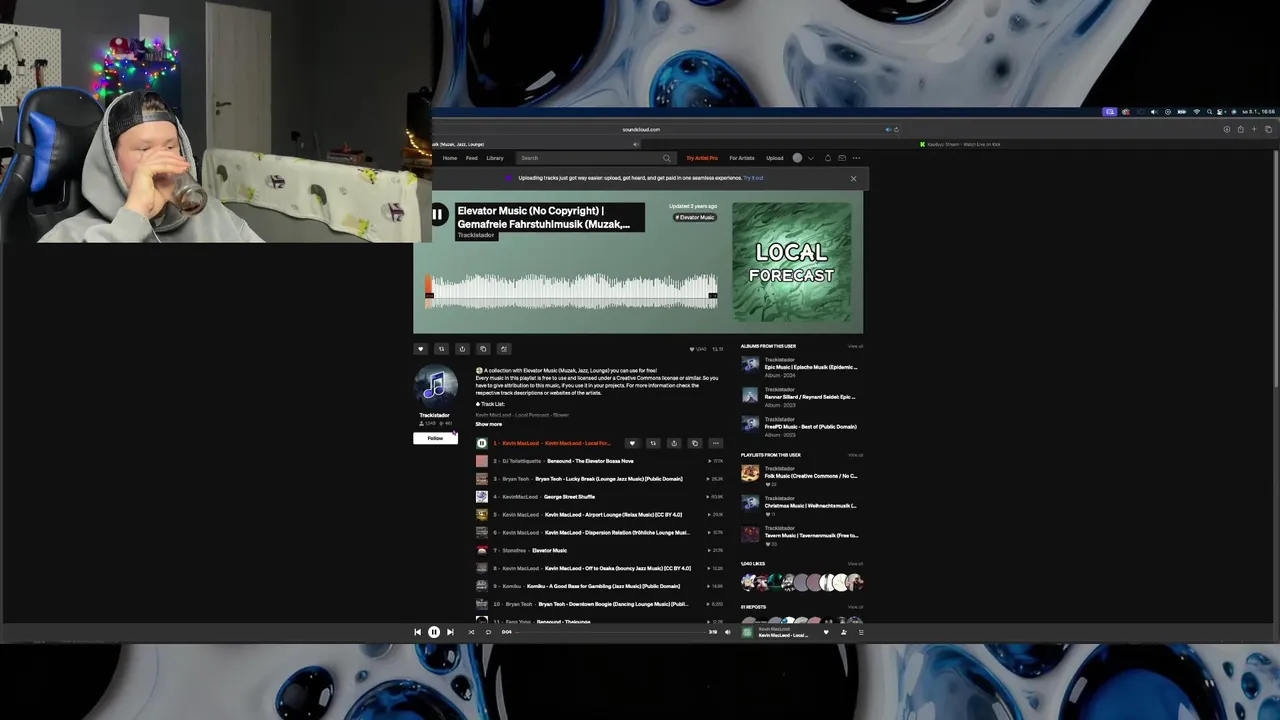Open the Tavern Music playlist thumbnail
This screenshot has height=720, width=1280.
[750, 534]
